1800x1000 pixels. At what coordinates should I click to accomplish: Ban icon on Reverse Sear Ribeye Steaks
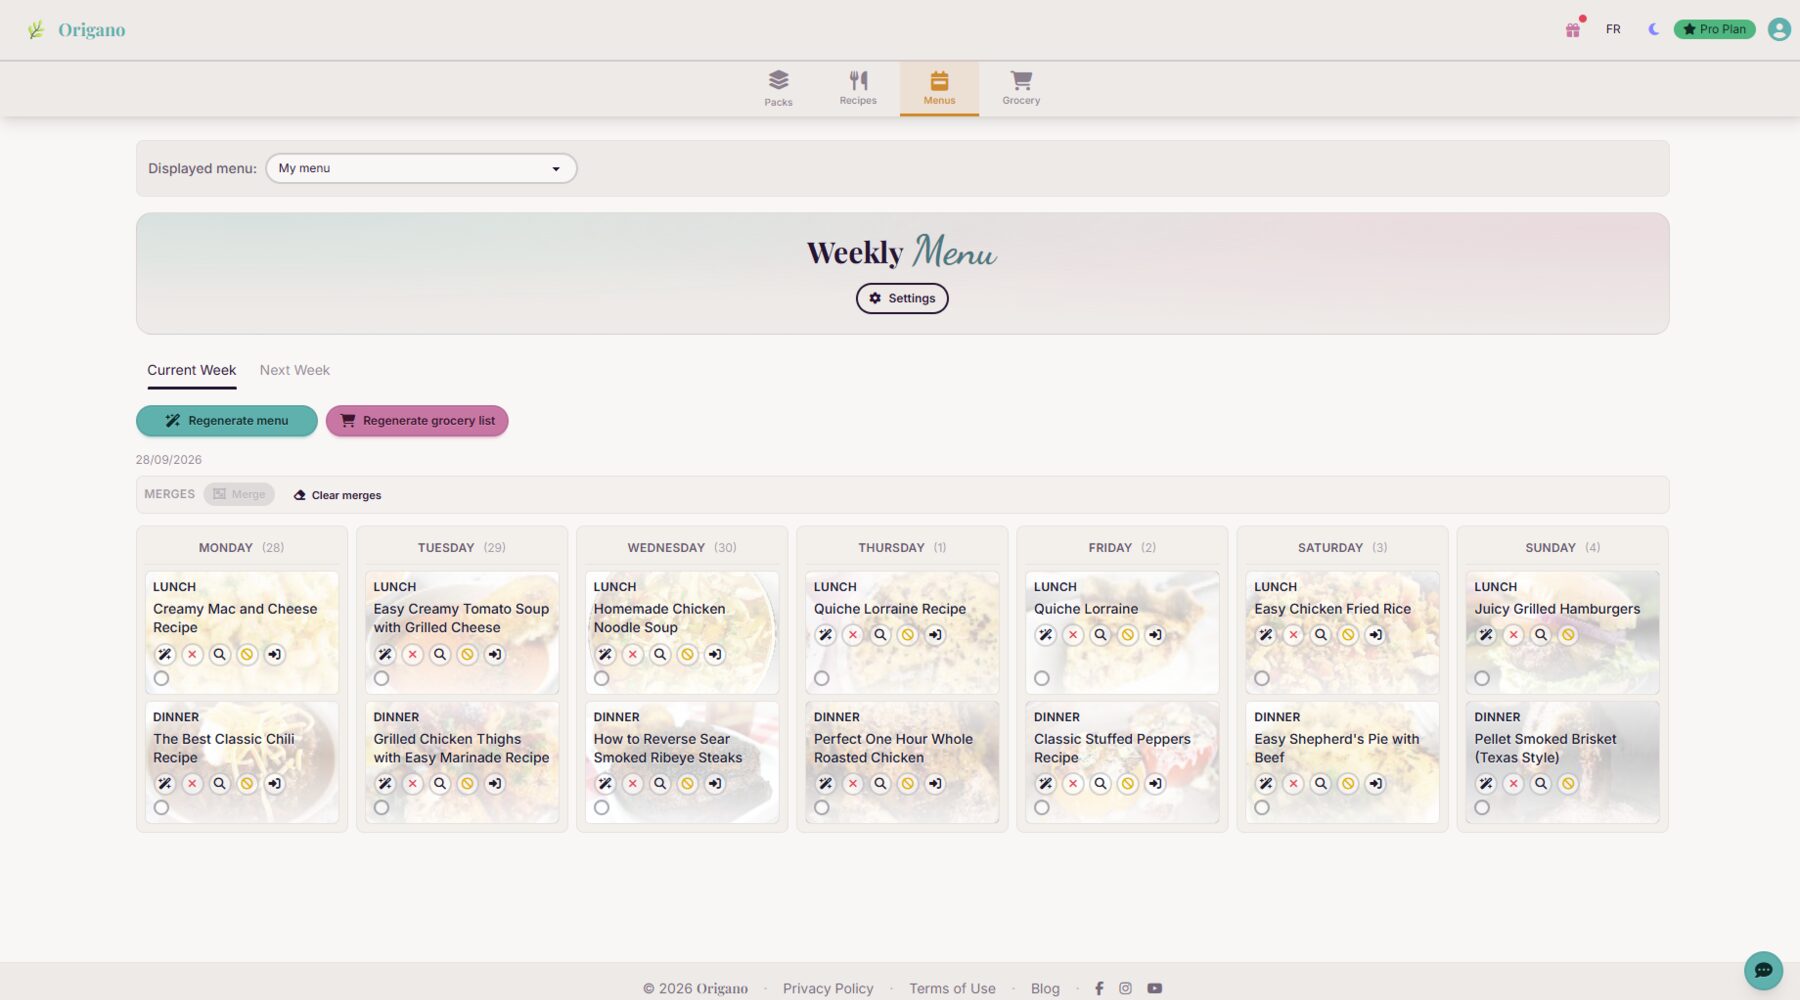tap(687, 784)
